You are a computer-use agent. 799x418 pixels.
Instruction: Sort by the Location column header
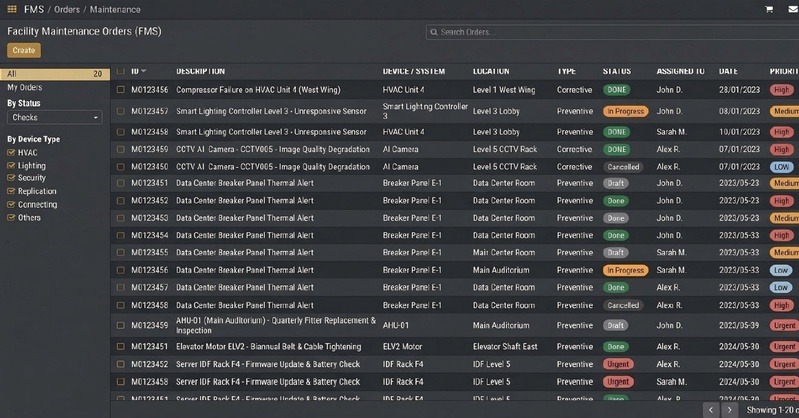pyautogui.click(x=491, y=71)
